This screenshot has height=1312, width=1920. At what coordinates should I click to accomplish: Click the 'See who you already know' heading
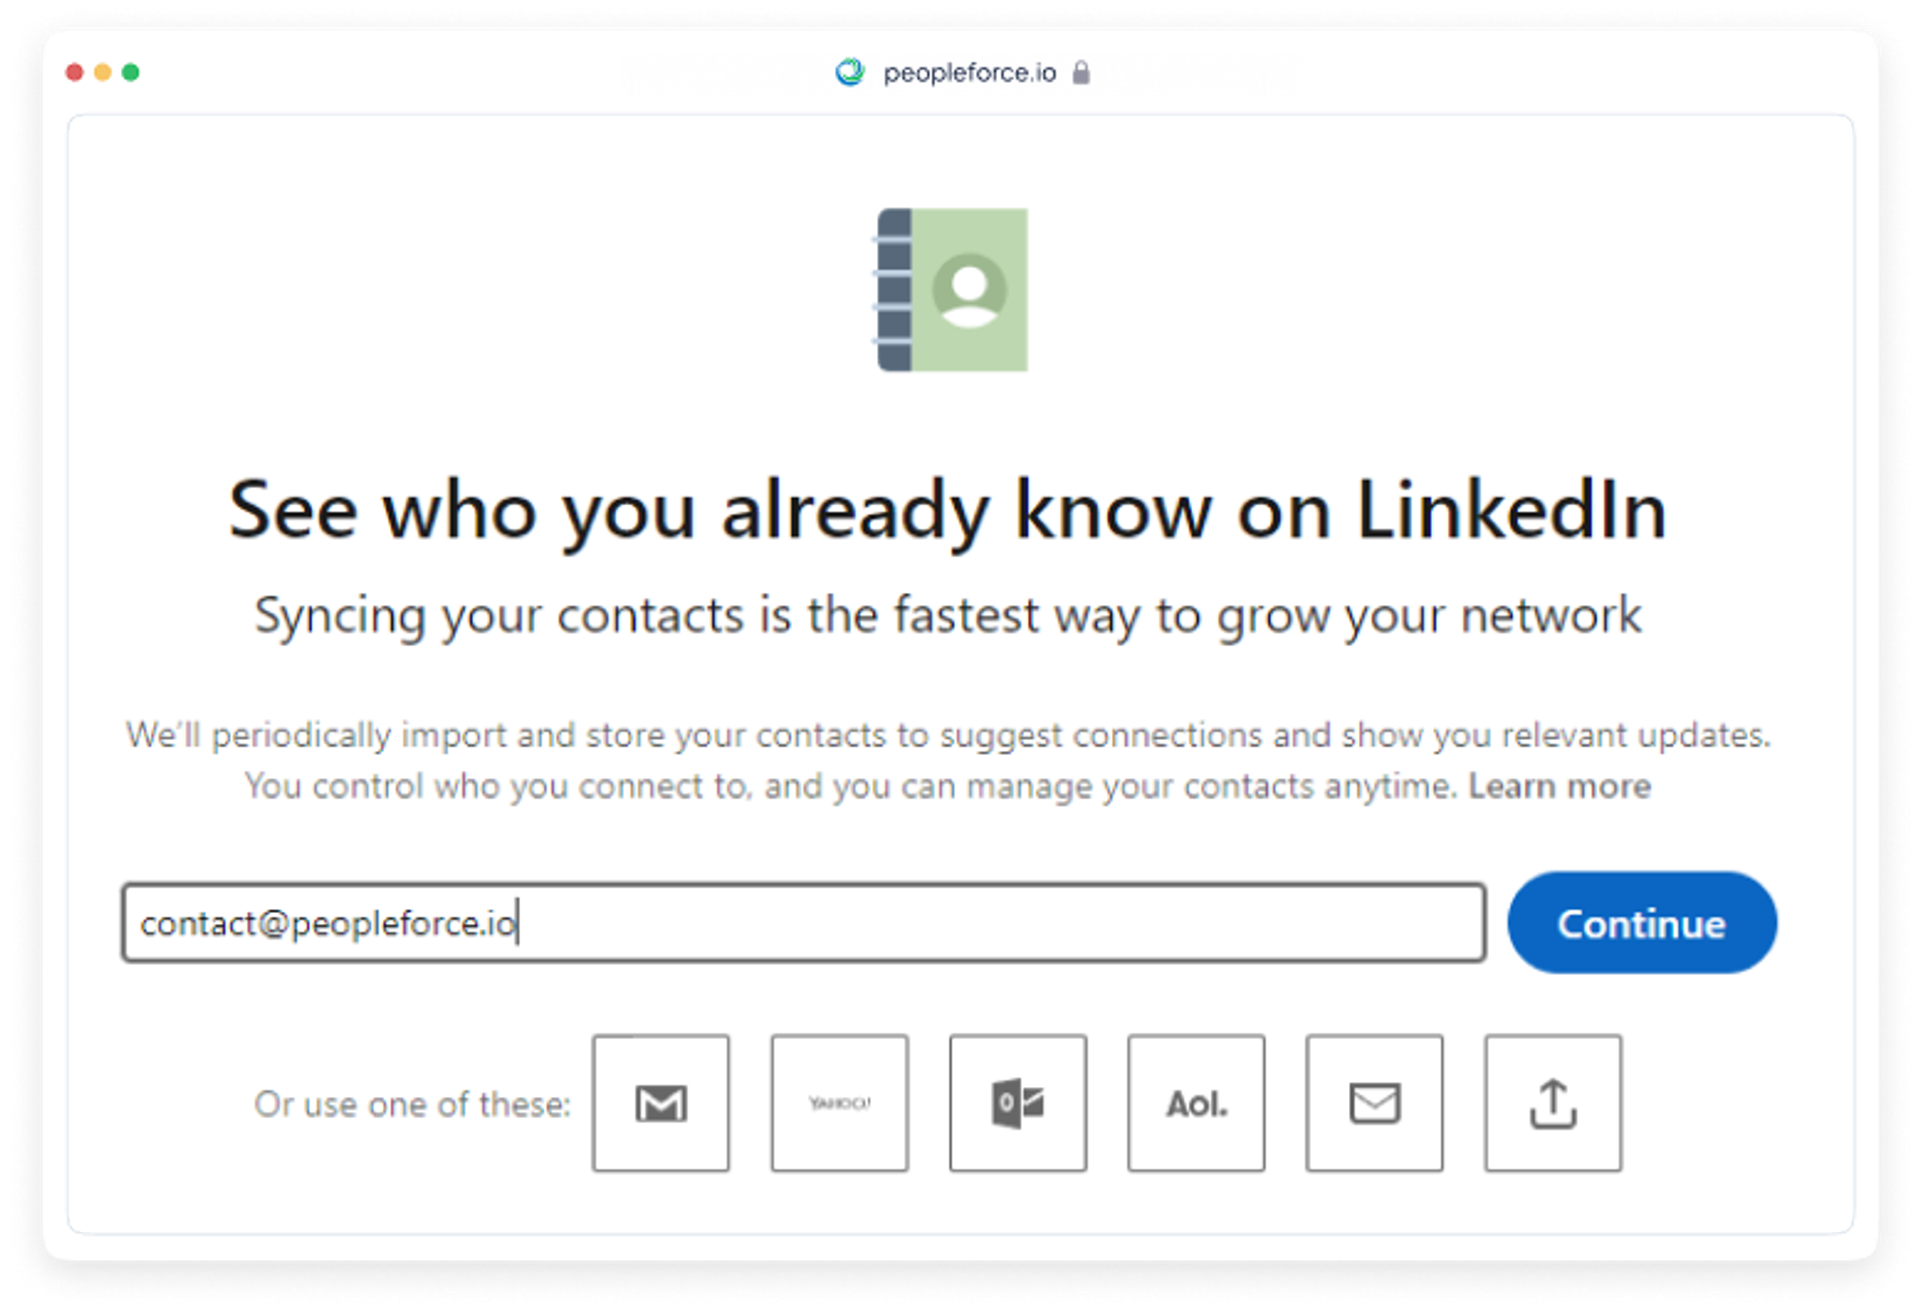(x=947, y=511)
